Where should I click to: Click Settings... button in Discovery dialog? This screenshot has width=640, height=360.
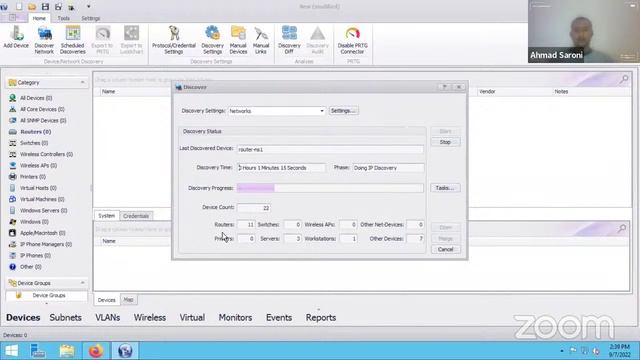coord(344,111)
